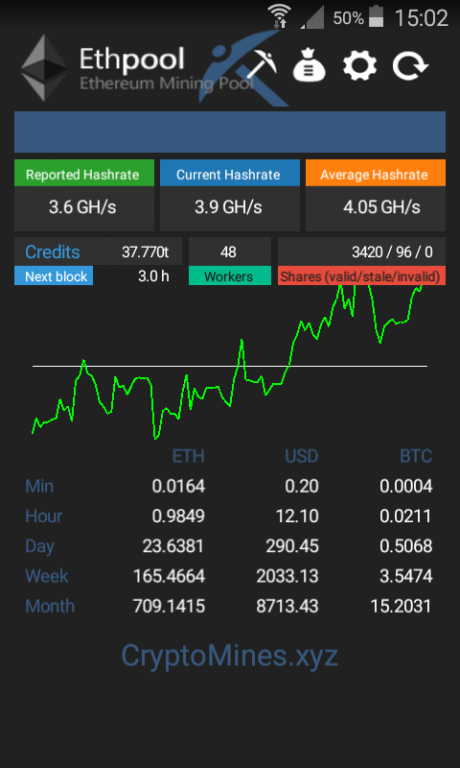Tap the 290.45 USD value
Viewport: 460px width, 768px height.
tap(292, 546)
